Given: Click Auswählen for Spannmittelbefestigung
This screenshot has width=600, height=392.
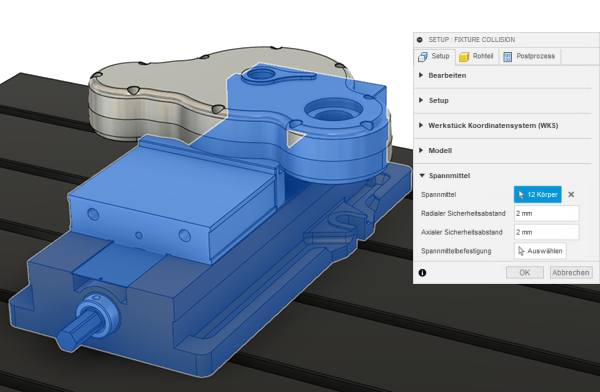Looking at the screenshot, I should pos(540,251).
